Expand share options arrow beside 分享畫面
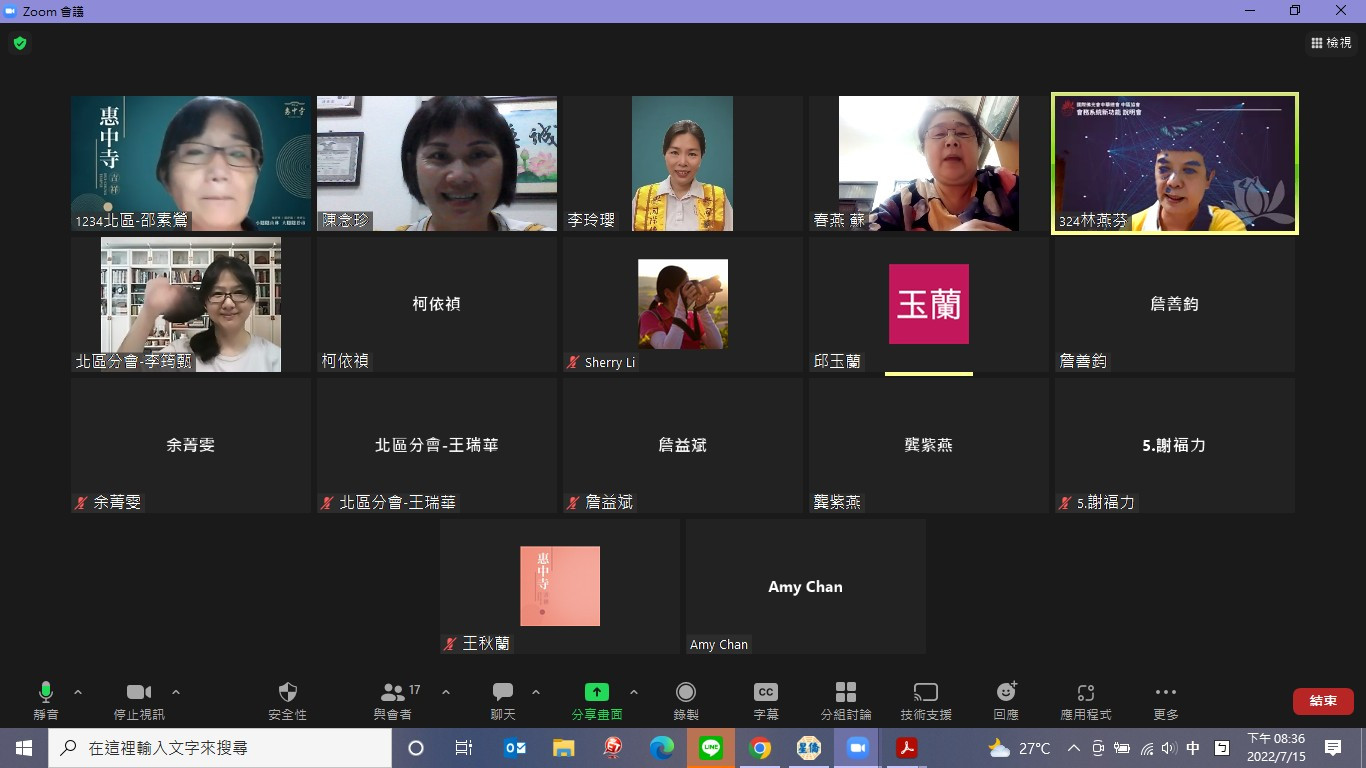 634,692
